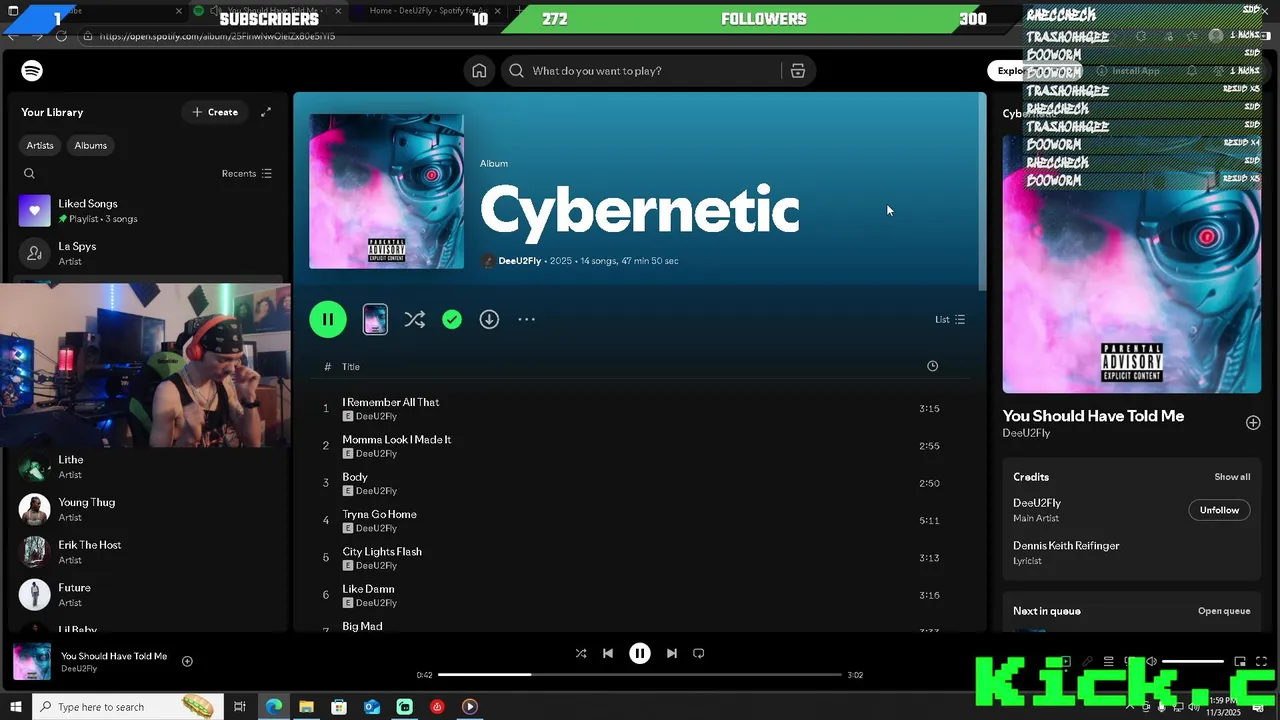The height and width of the screenshot is (720, 1280).
Task: Remove Cybernetic from library via the green checkmark
Action: tap(452, 319)
